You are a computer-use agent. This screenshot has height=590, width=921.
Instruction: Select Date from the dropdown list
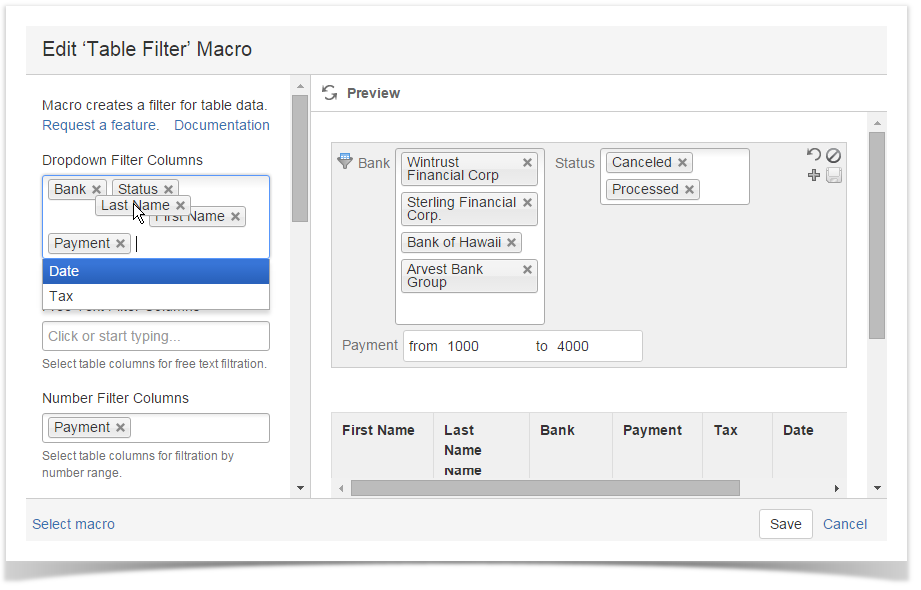[155, 271]
